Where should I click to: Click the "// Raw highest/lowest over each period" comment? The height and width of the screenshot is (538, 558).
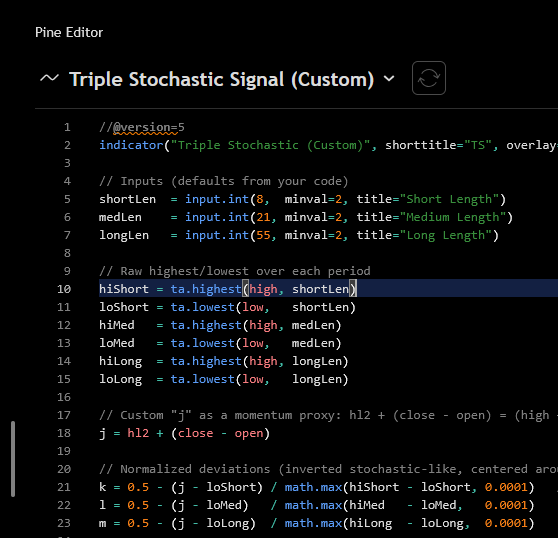pyautogui.click(x=235, y=271)
